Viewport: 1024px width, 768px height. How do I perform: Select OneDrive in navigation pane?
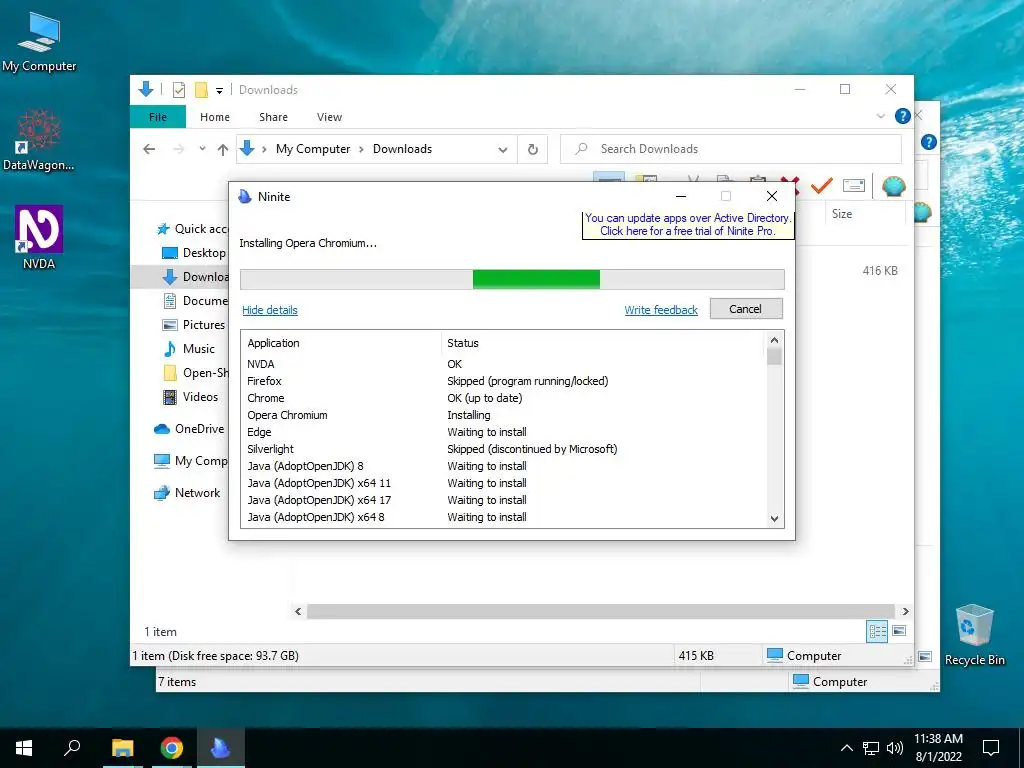click(x=189, y=429)
